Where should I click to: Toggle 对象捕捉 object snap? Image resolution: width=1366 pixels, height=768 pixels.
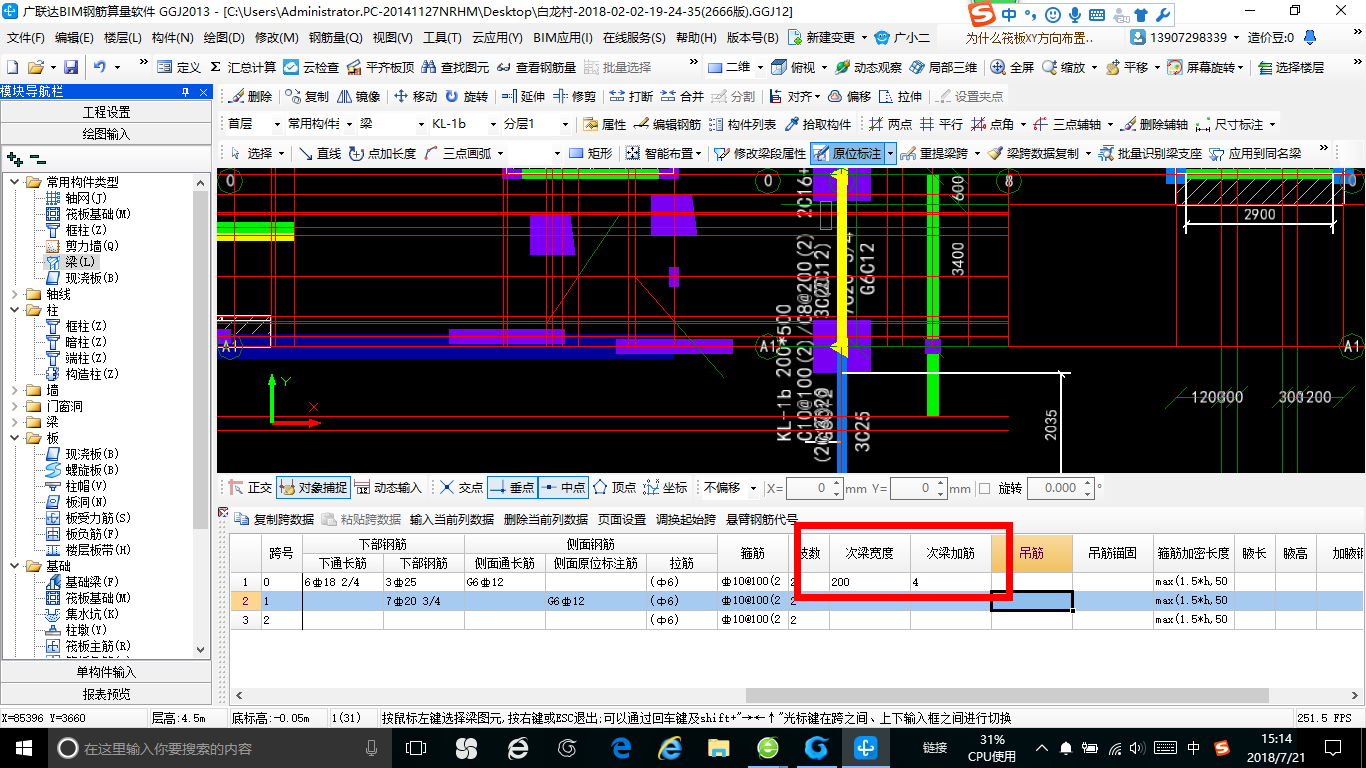click(313, 487)
